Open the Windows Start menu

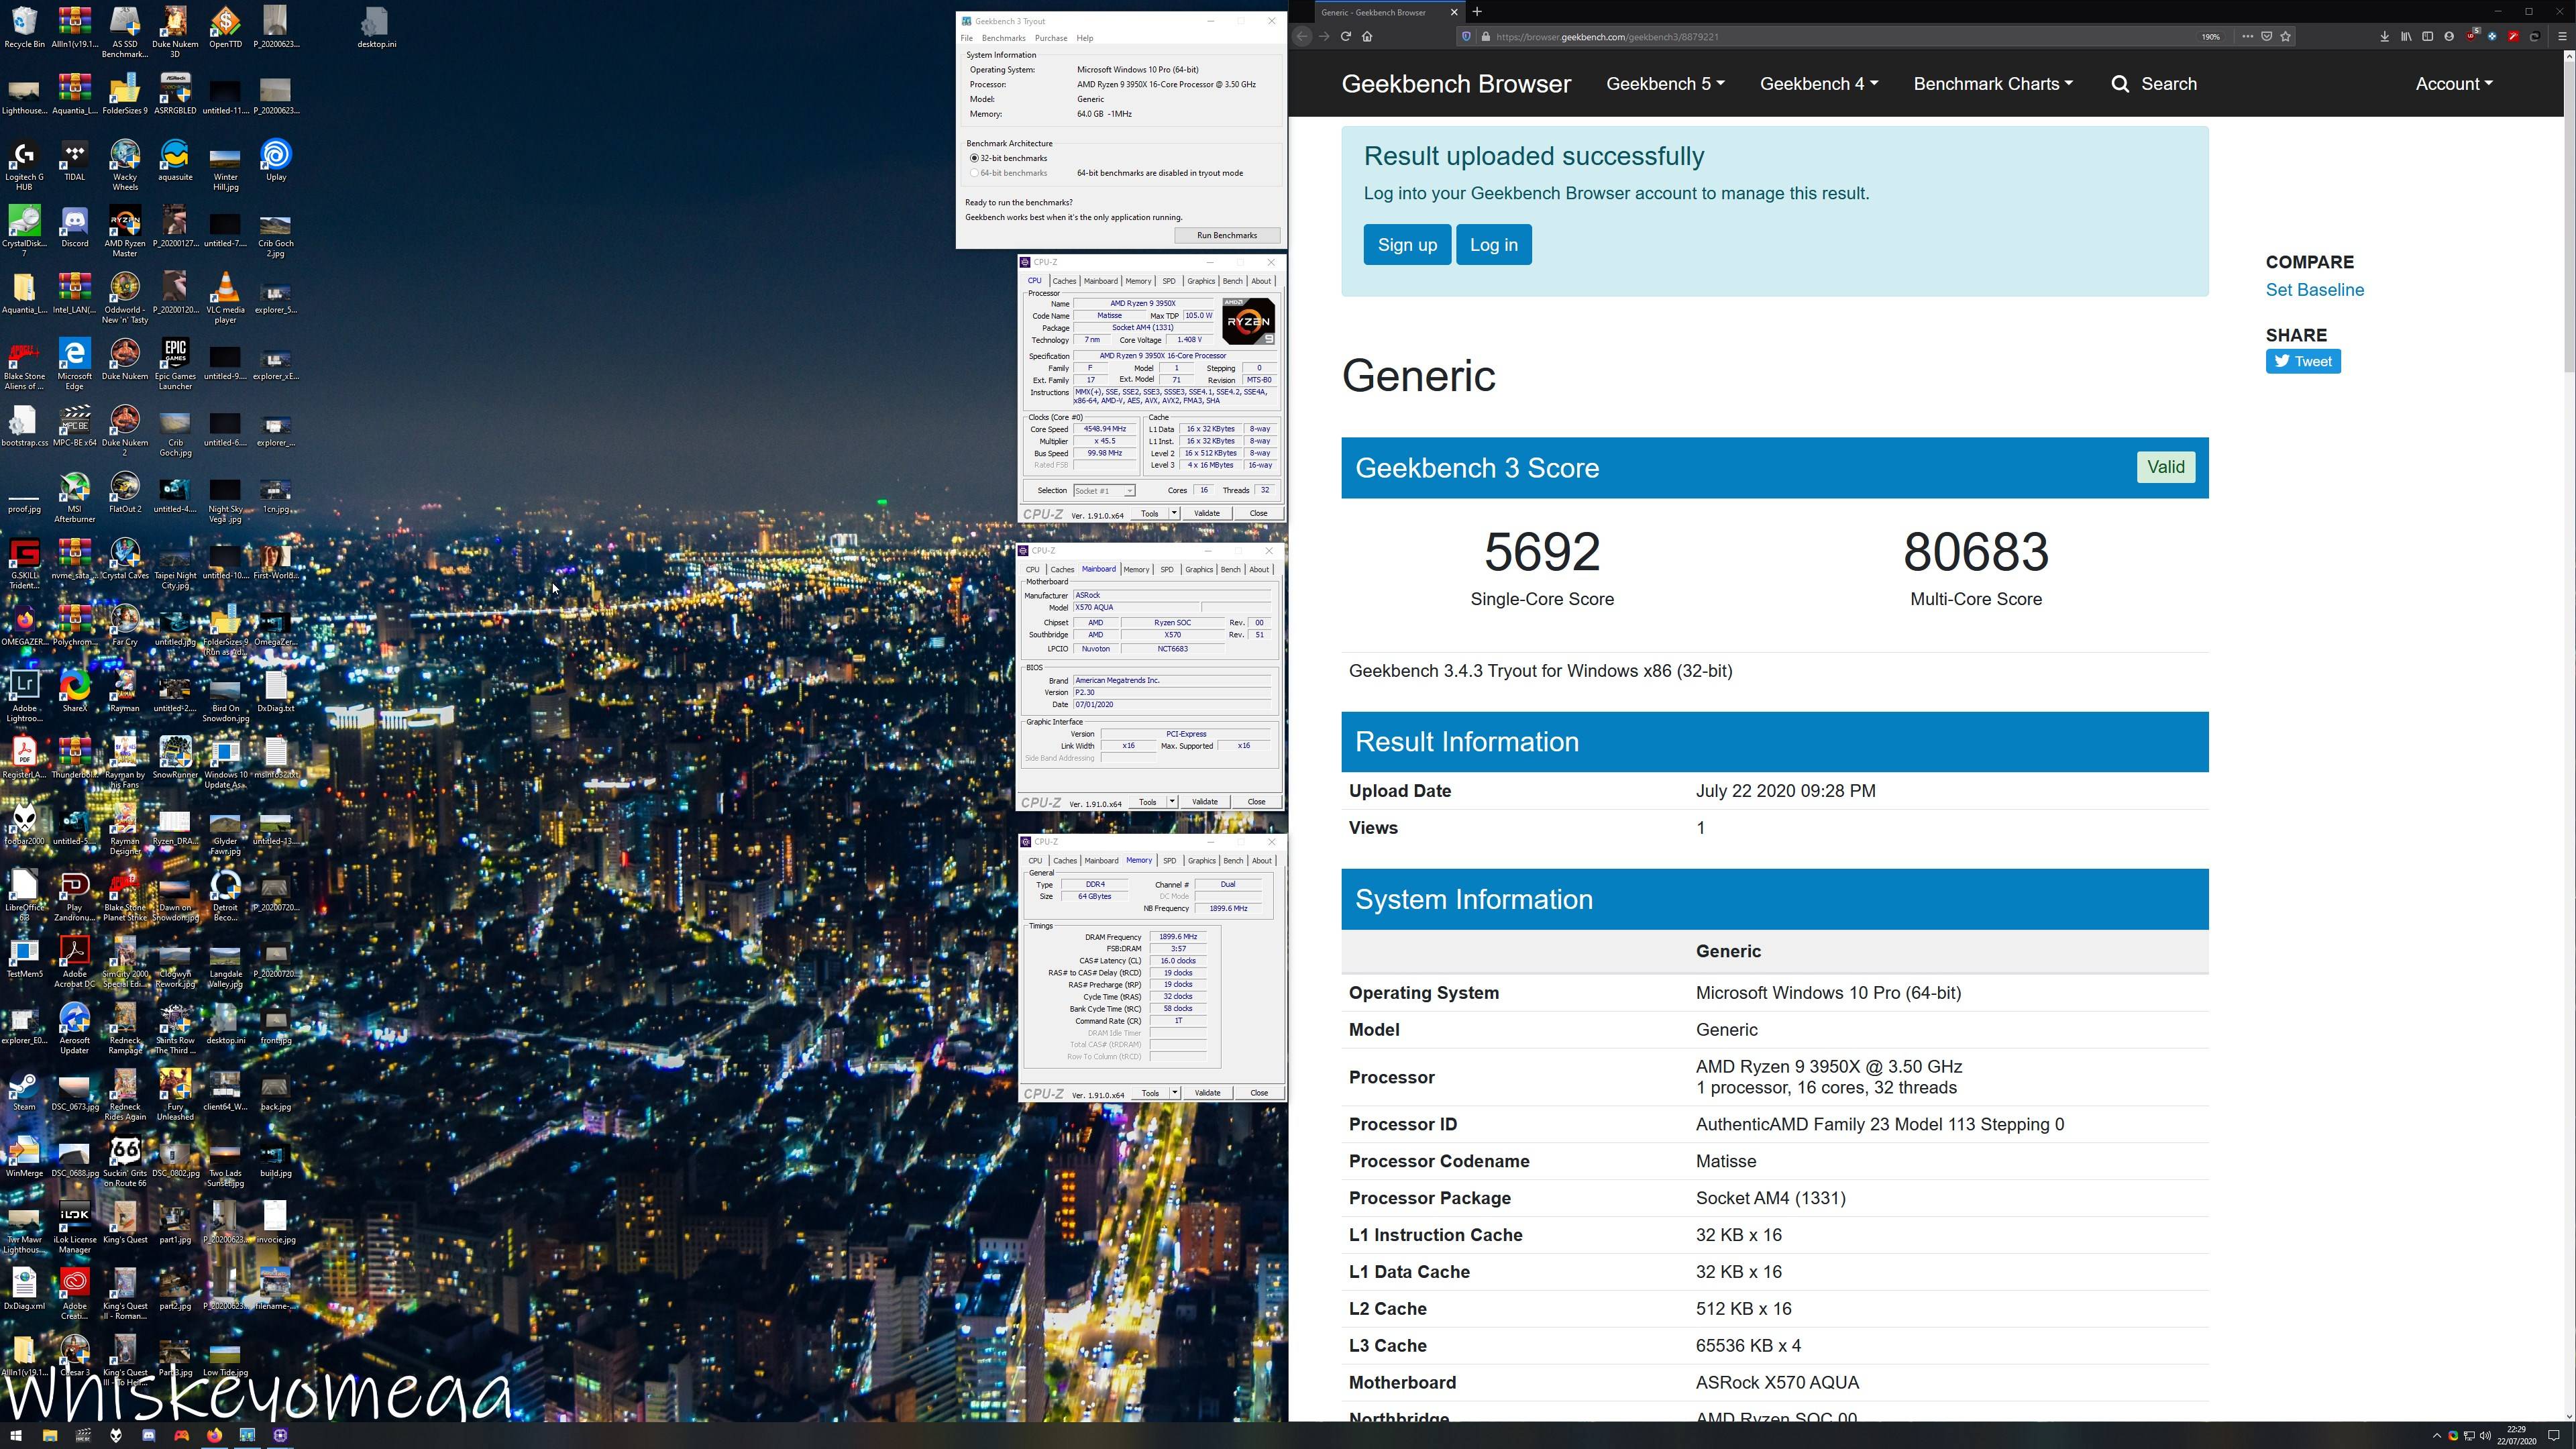click(x=16, y=1436)
